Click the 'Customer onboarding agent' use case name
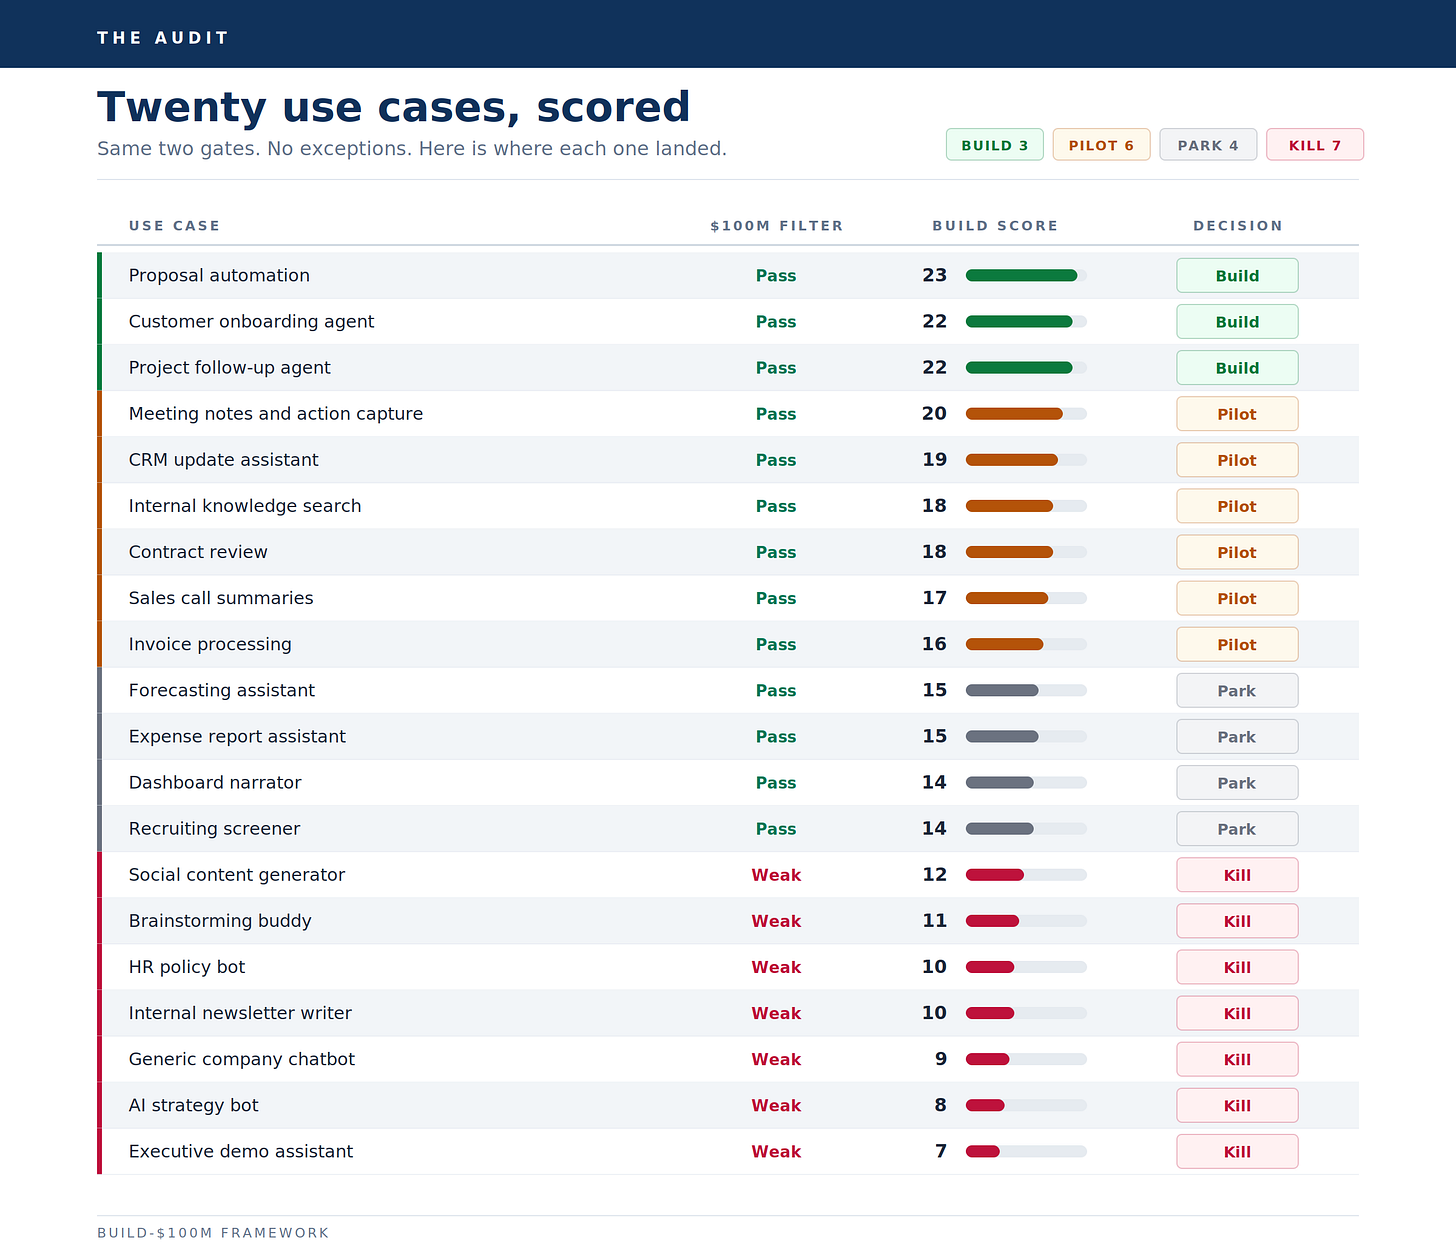The image size is (1456, 1252). pyautogui.click(x=251, y=321)
